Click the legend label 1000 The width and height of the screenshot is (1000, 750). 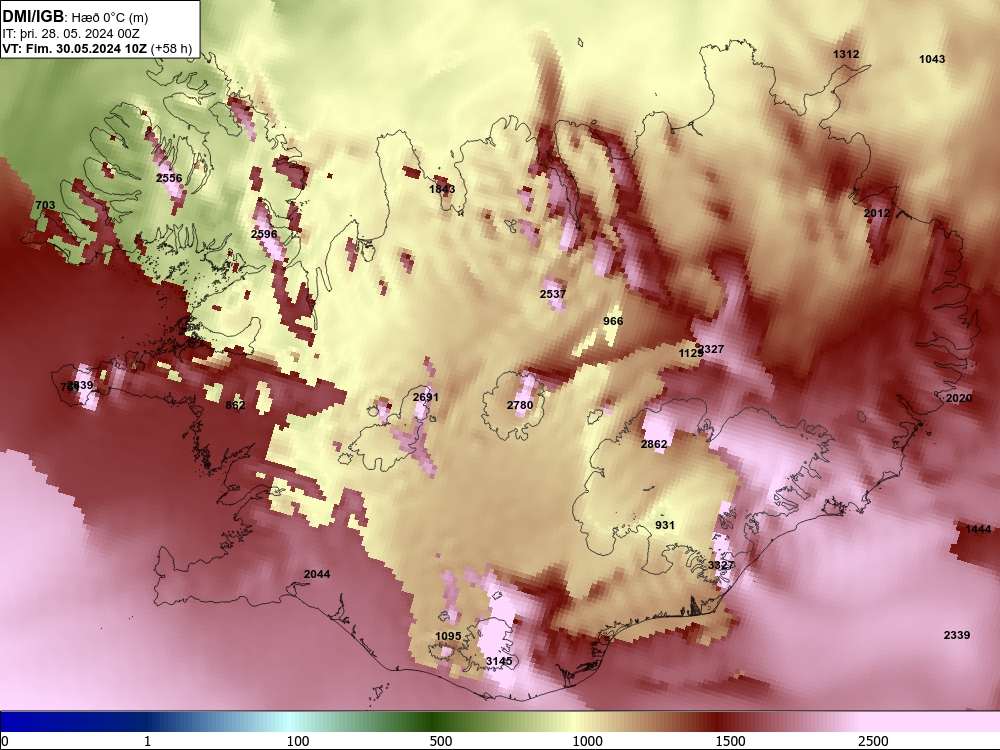587,742
